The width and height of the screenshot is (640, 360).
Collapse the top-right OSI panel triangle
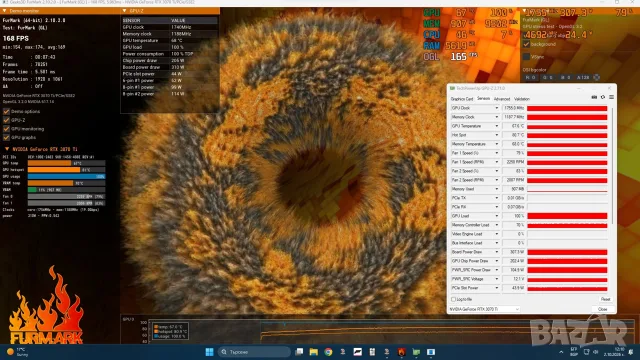tap(525, 11)
